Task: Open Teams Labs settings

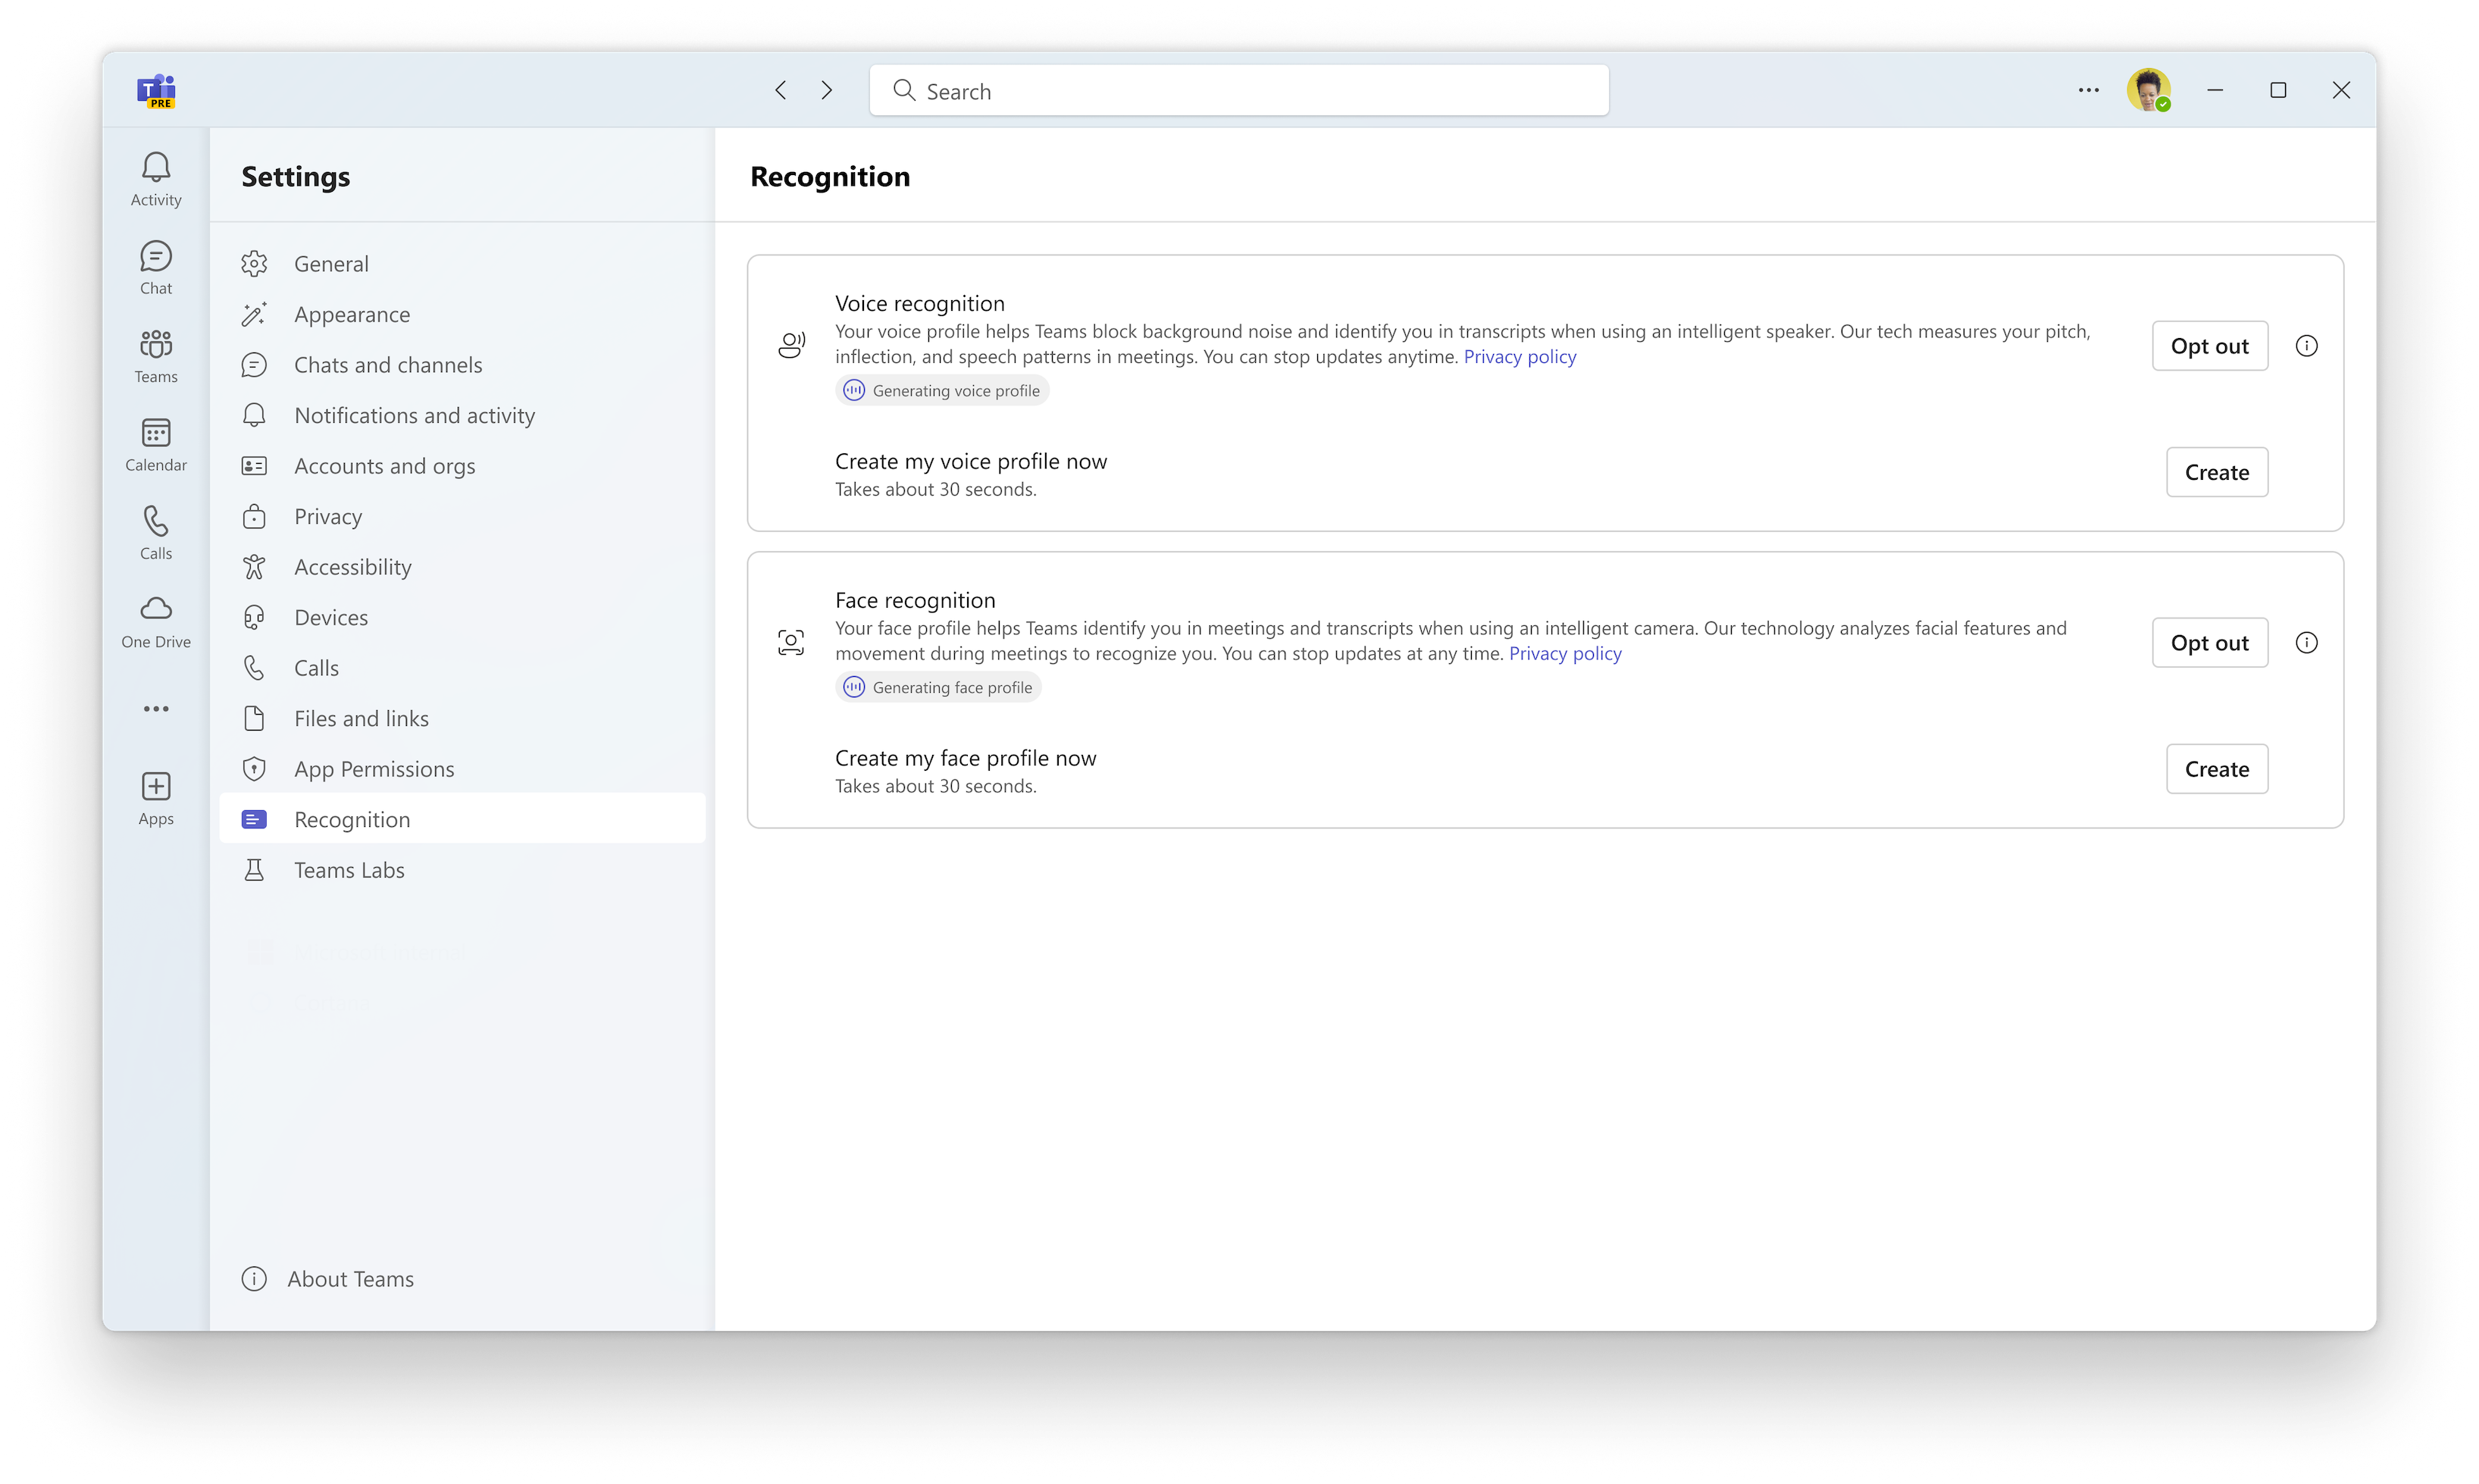Action: pos(348,869)
